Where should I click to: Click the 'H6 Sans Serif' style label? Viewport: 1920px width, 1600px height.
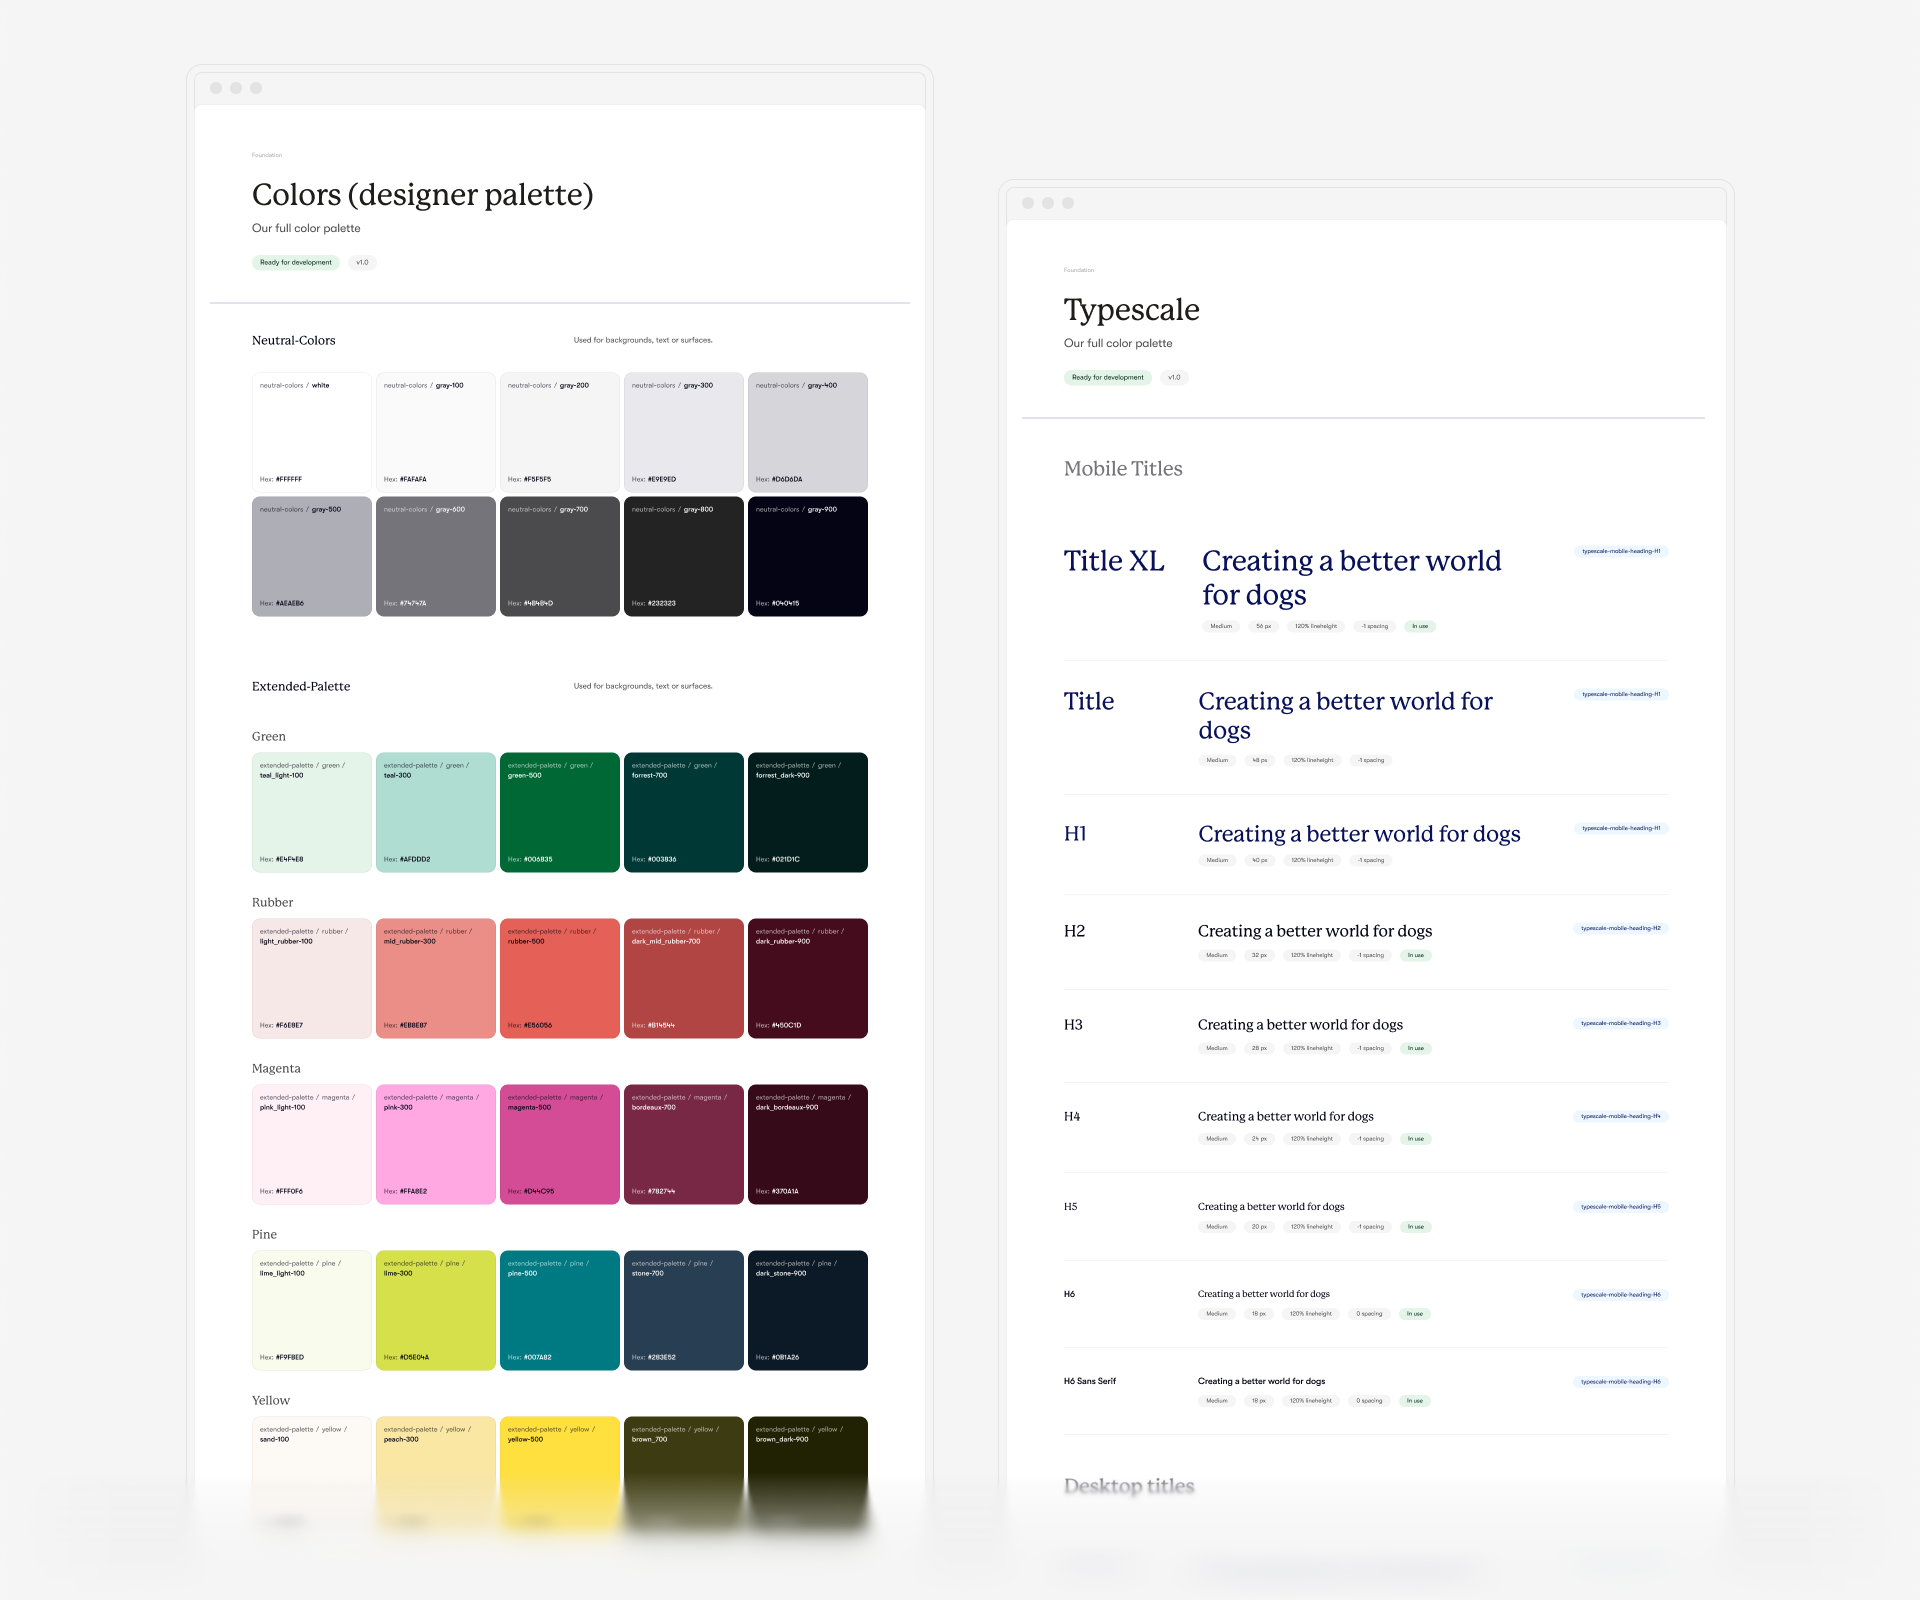coord(1089,1381)
